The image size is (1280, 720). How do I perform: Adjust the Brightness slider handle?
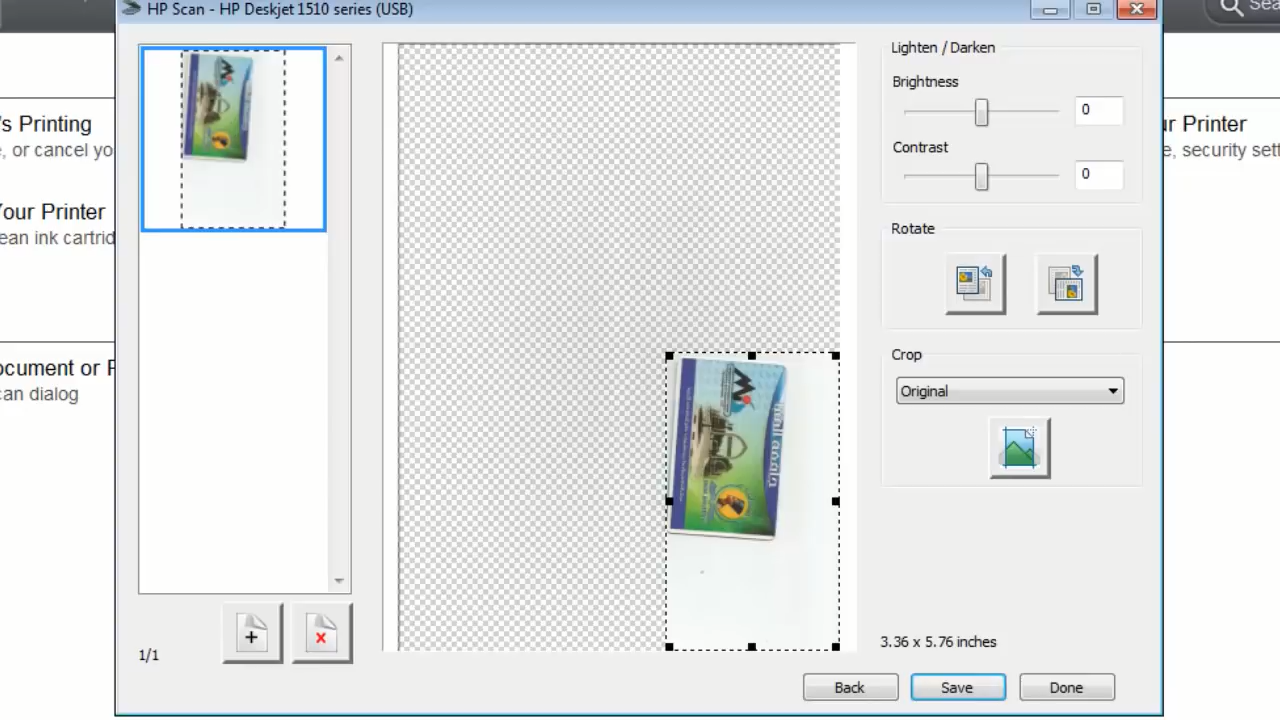(x=981, y=112)
